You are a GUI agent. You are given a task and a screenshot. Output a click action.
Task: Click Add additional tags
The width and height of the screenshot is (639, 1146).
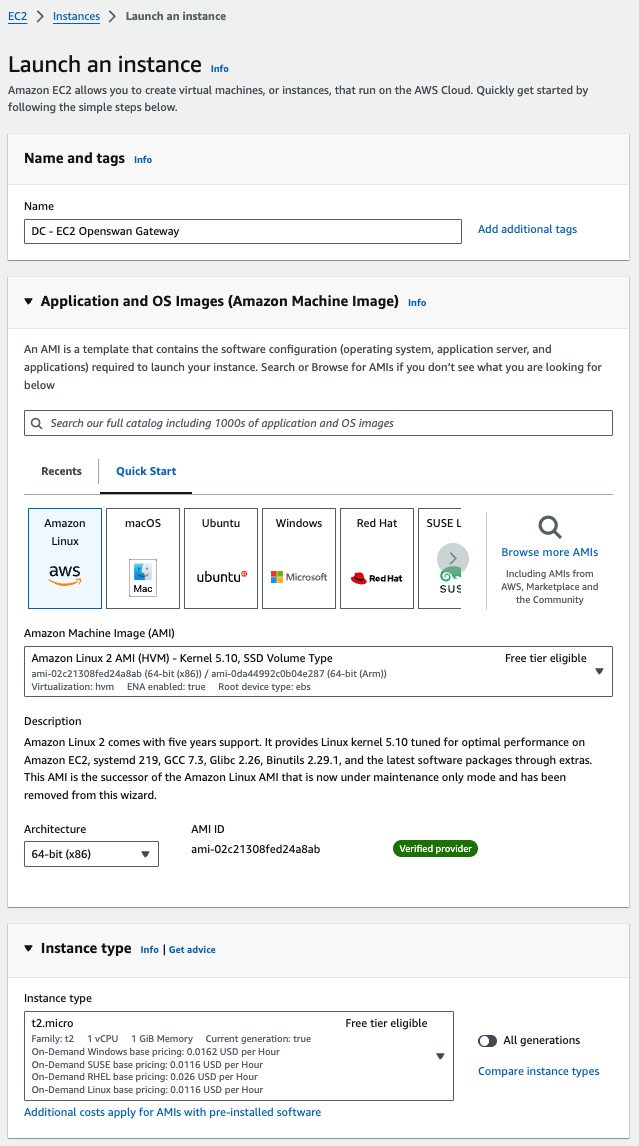pos(527,229)
